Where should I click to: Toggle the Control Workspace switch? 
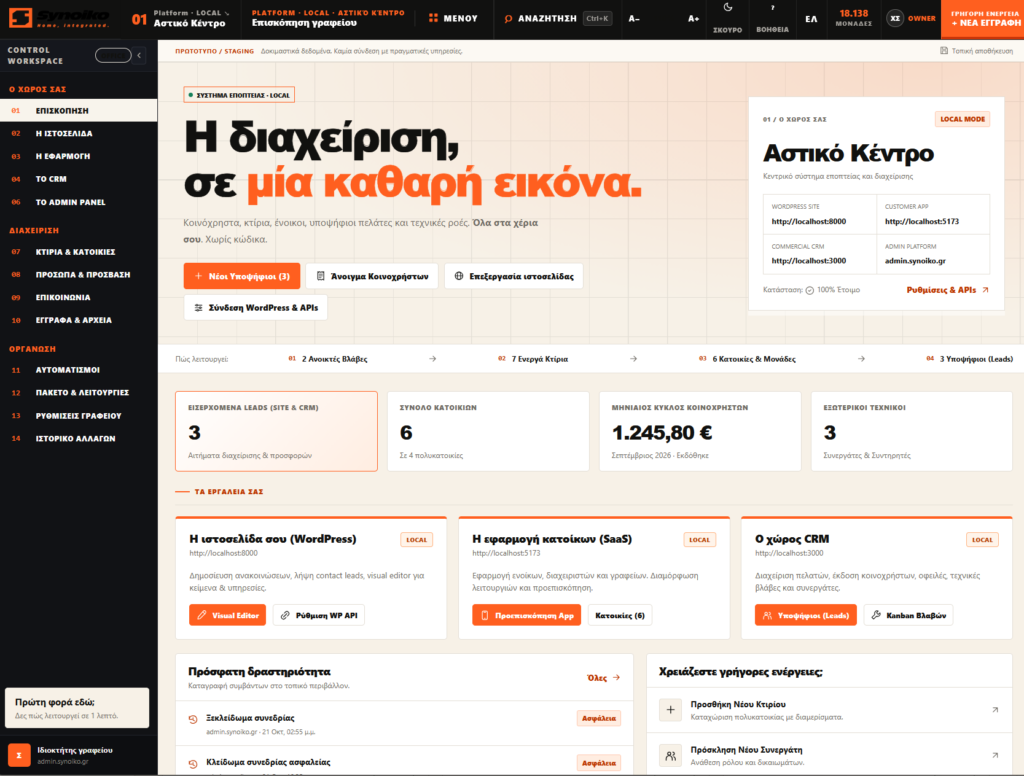pos(113,56)
